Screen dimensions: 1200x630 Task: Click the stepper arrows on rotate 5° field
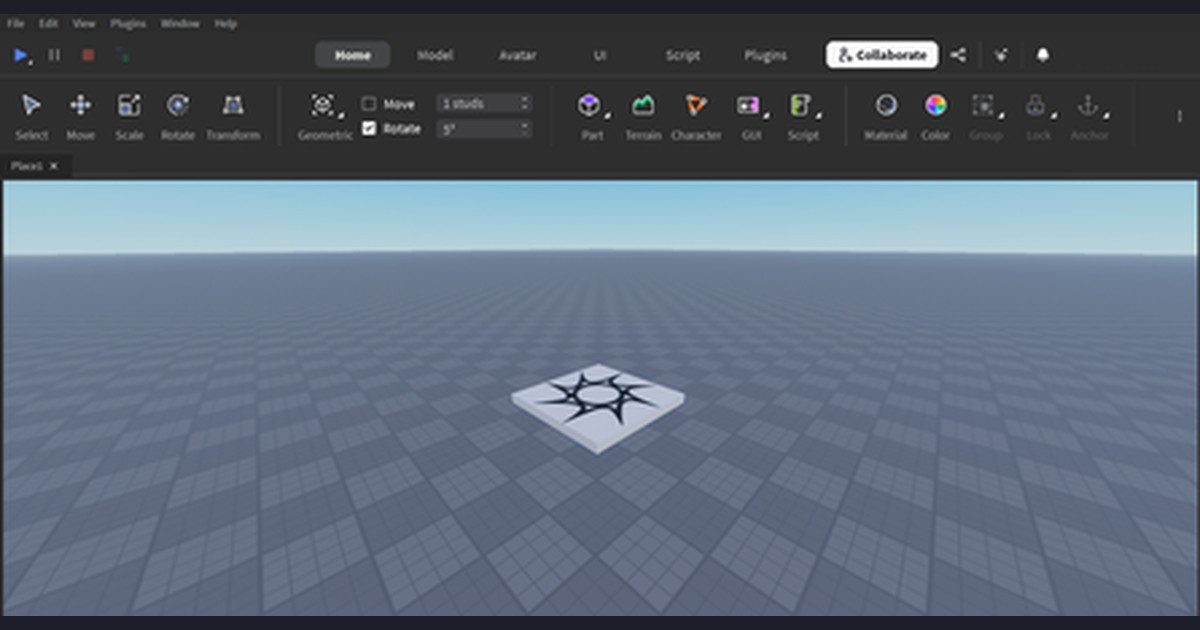524,128
